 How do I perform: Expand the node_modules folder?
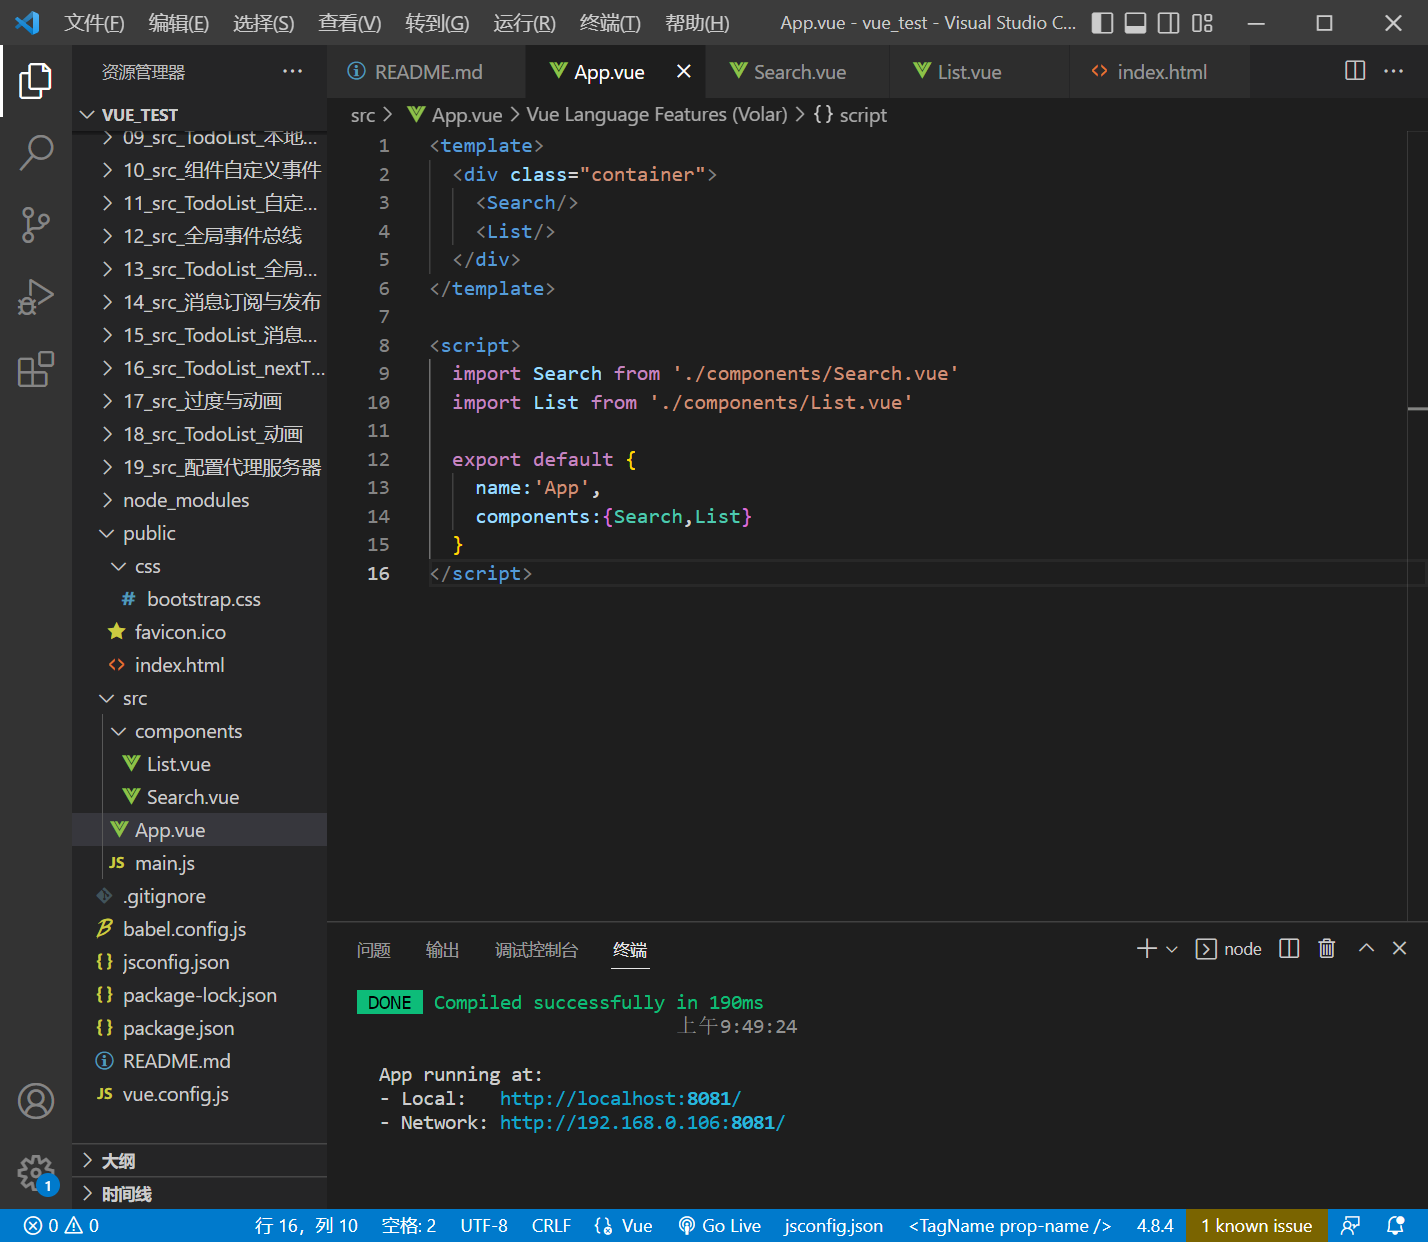[200, 500]
